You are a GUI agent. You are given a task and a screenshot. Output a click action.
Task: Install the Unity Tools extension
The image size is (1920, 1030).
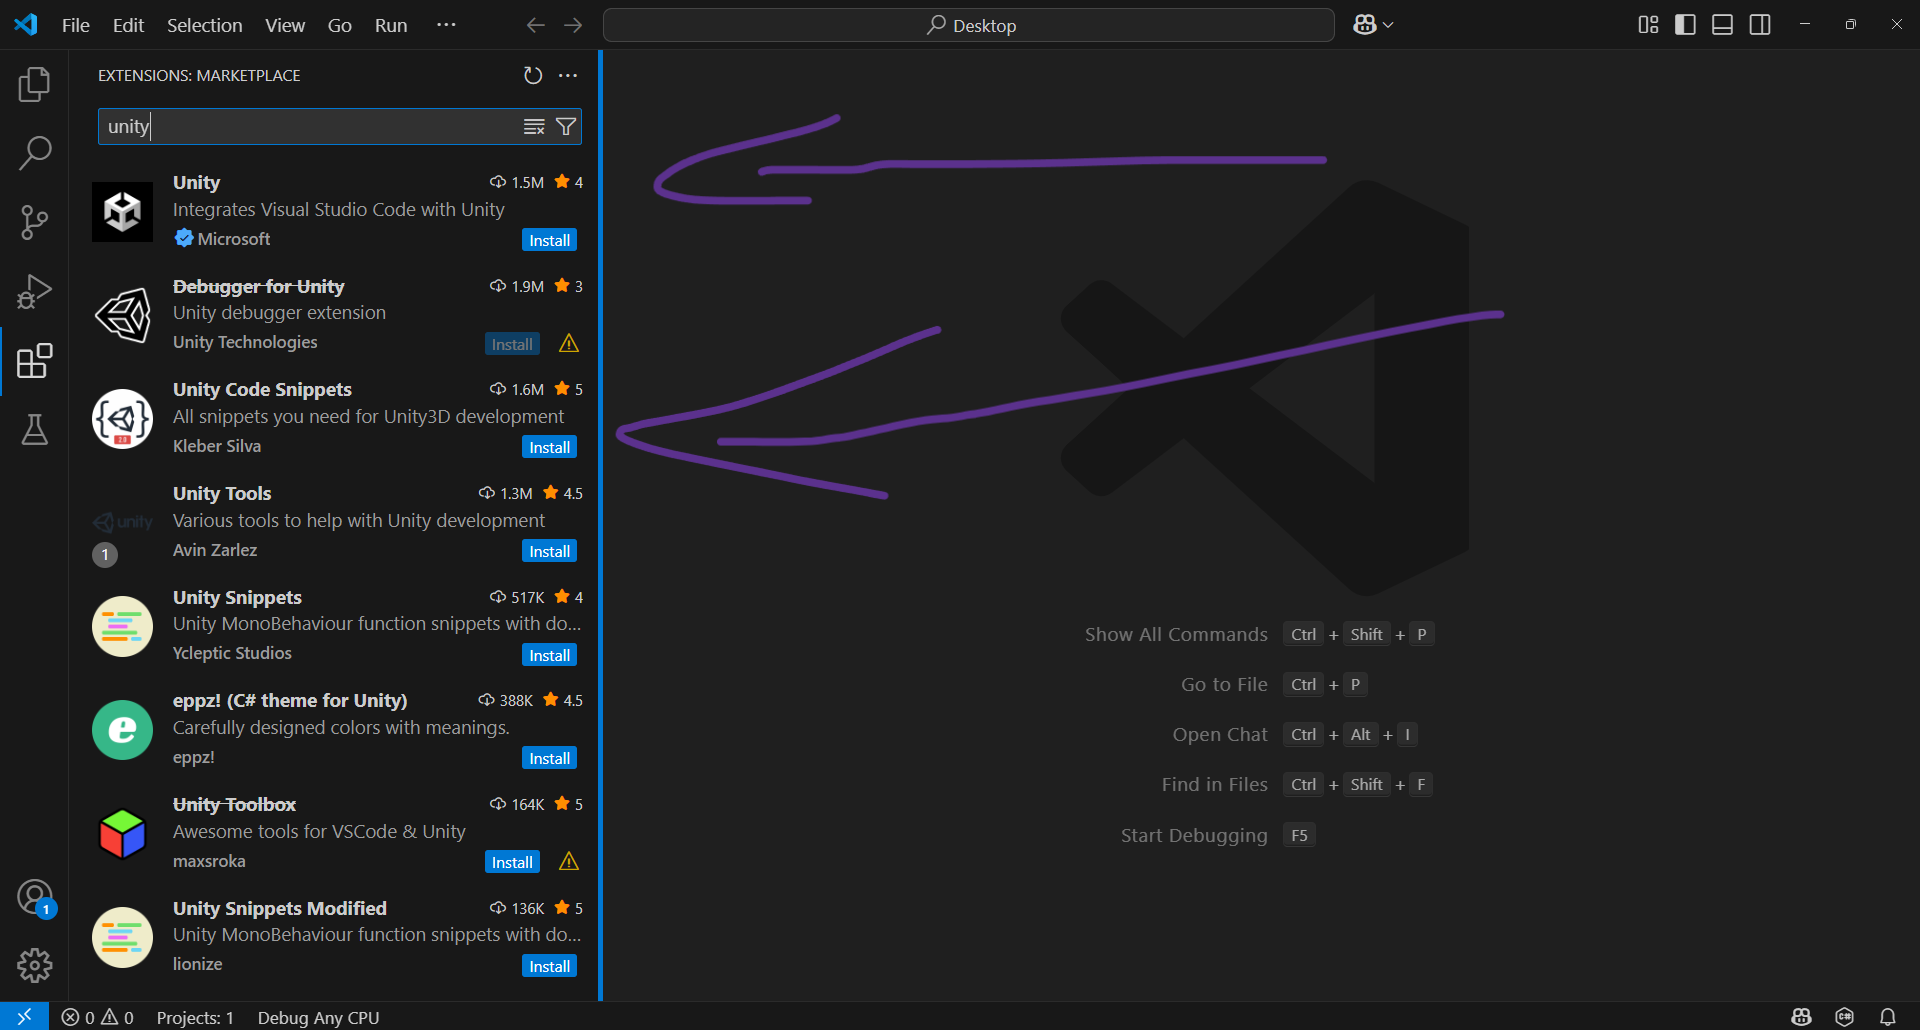point(549,551)
